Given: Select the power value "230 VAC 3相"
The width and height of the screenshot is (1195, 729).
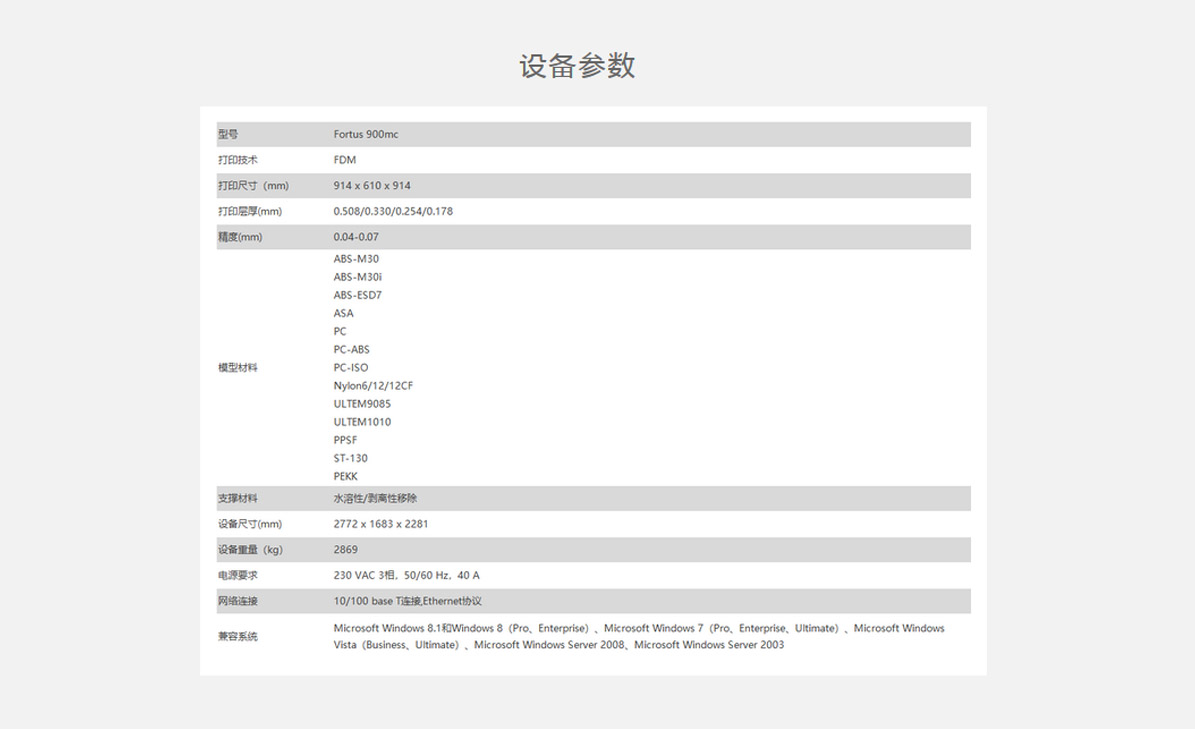Looking at the screenshot, I should 365,576.
